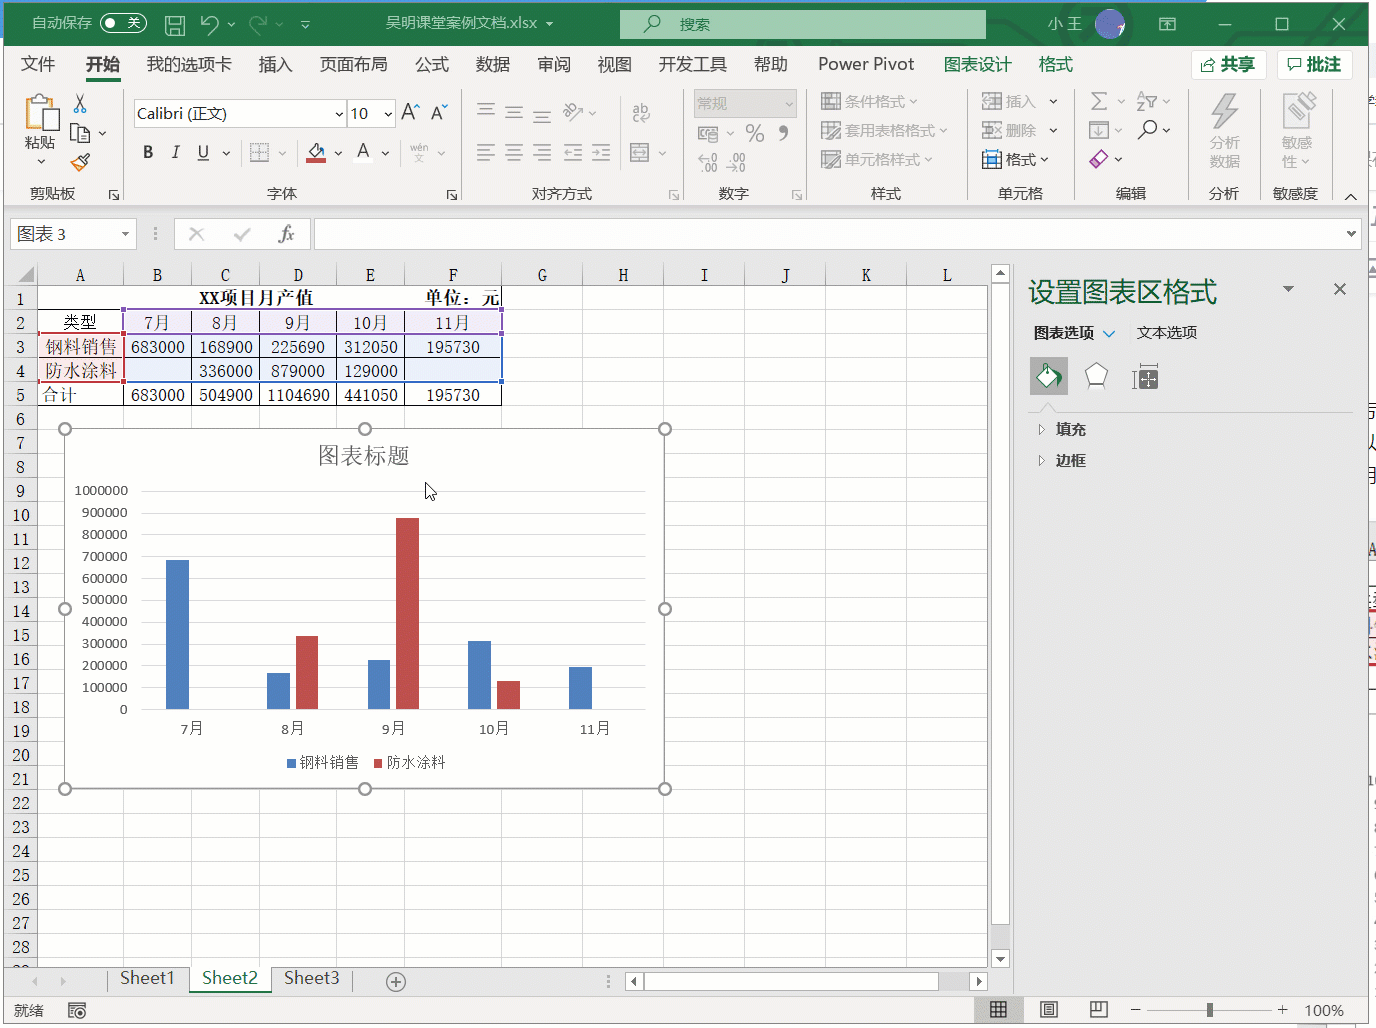
Task: Click the Clear eraser icon
Action: click(1099, 159)
